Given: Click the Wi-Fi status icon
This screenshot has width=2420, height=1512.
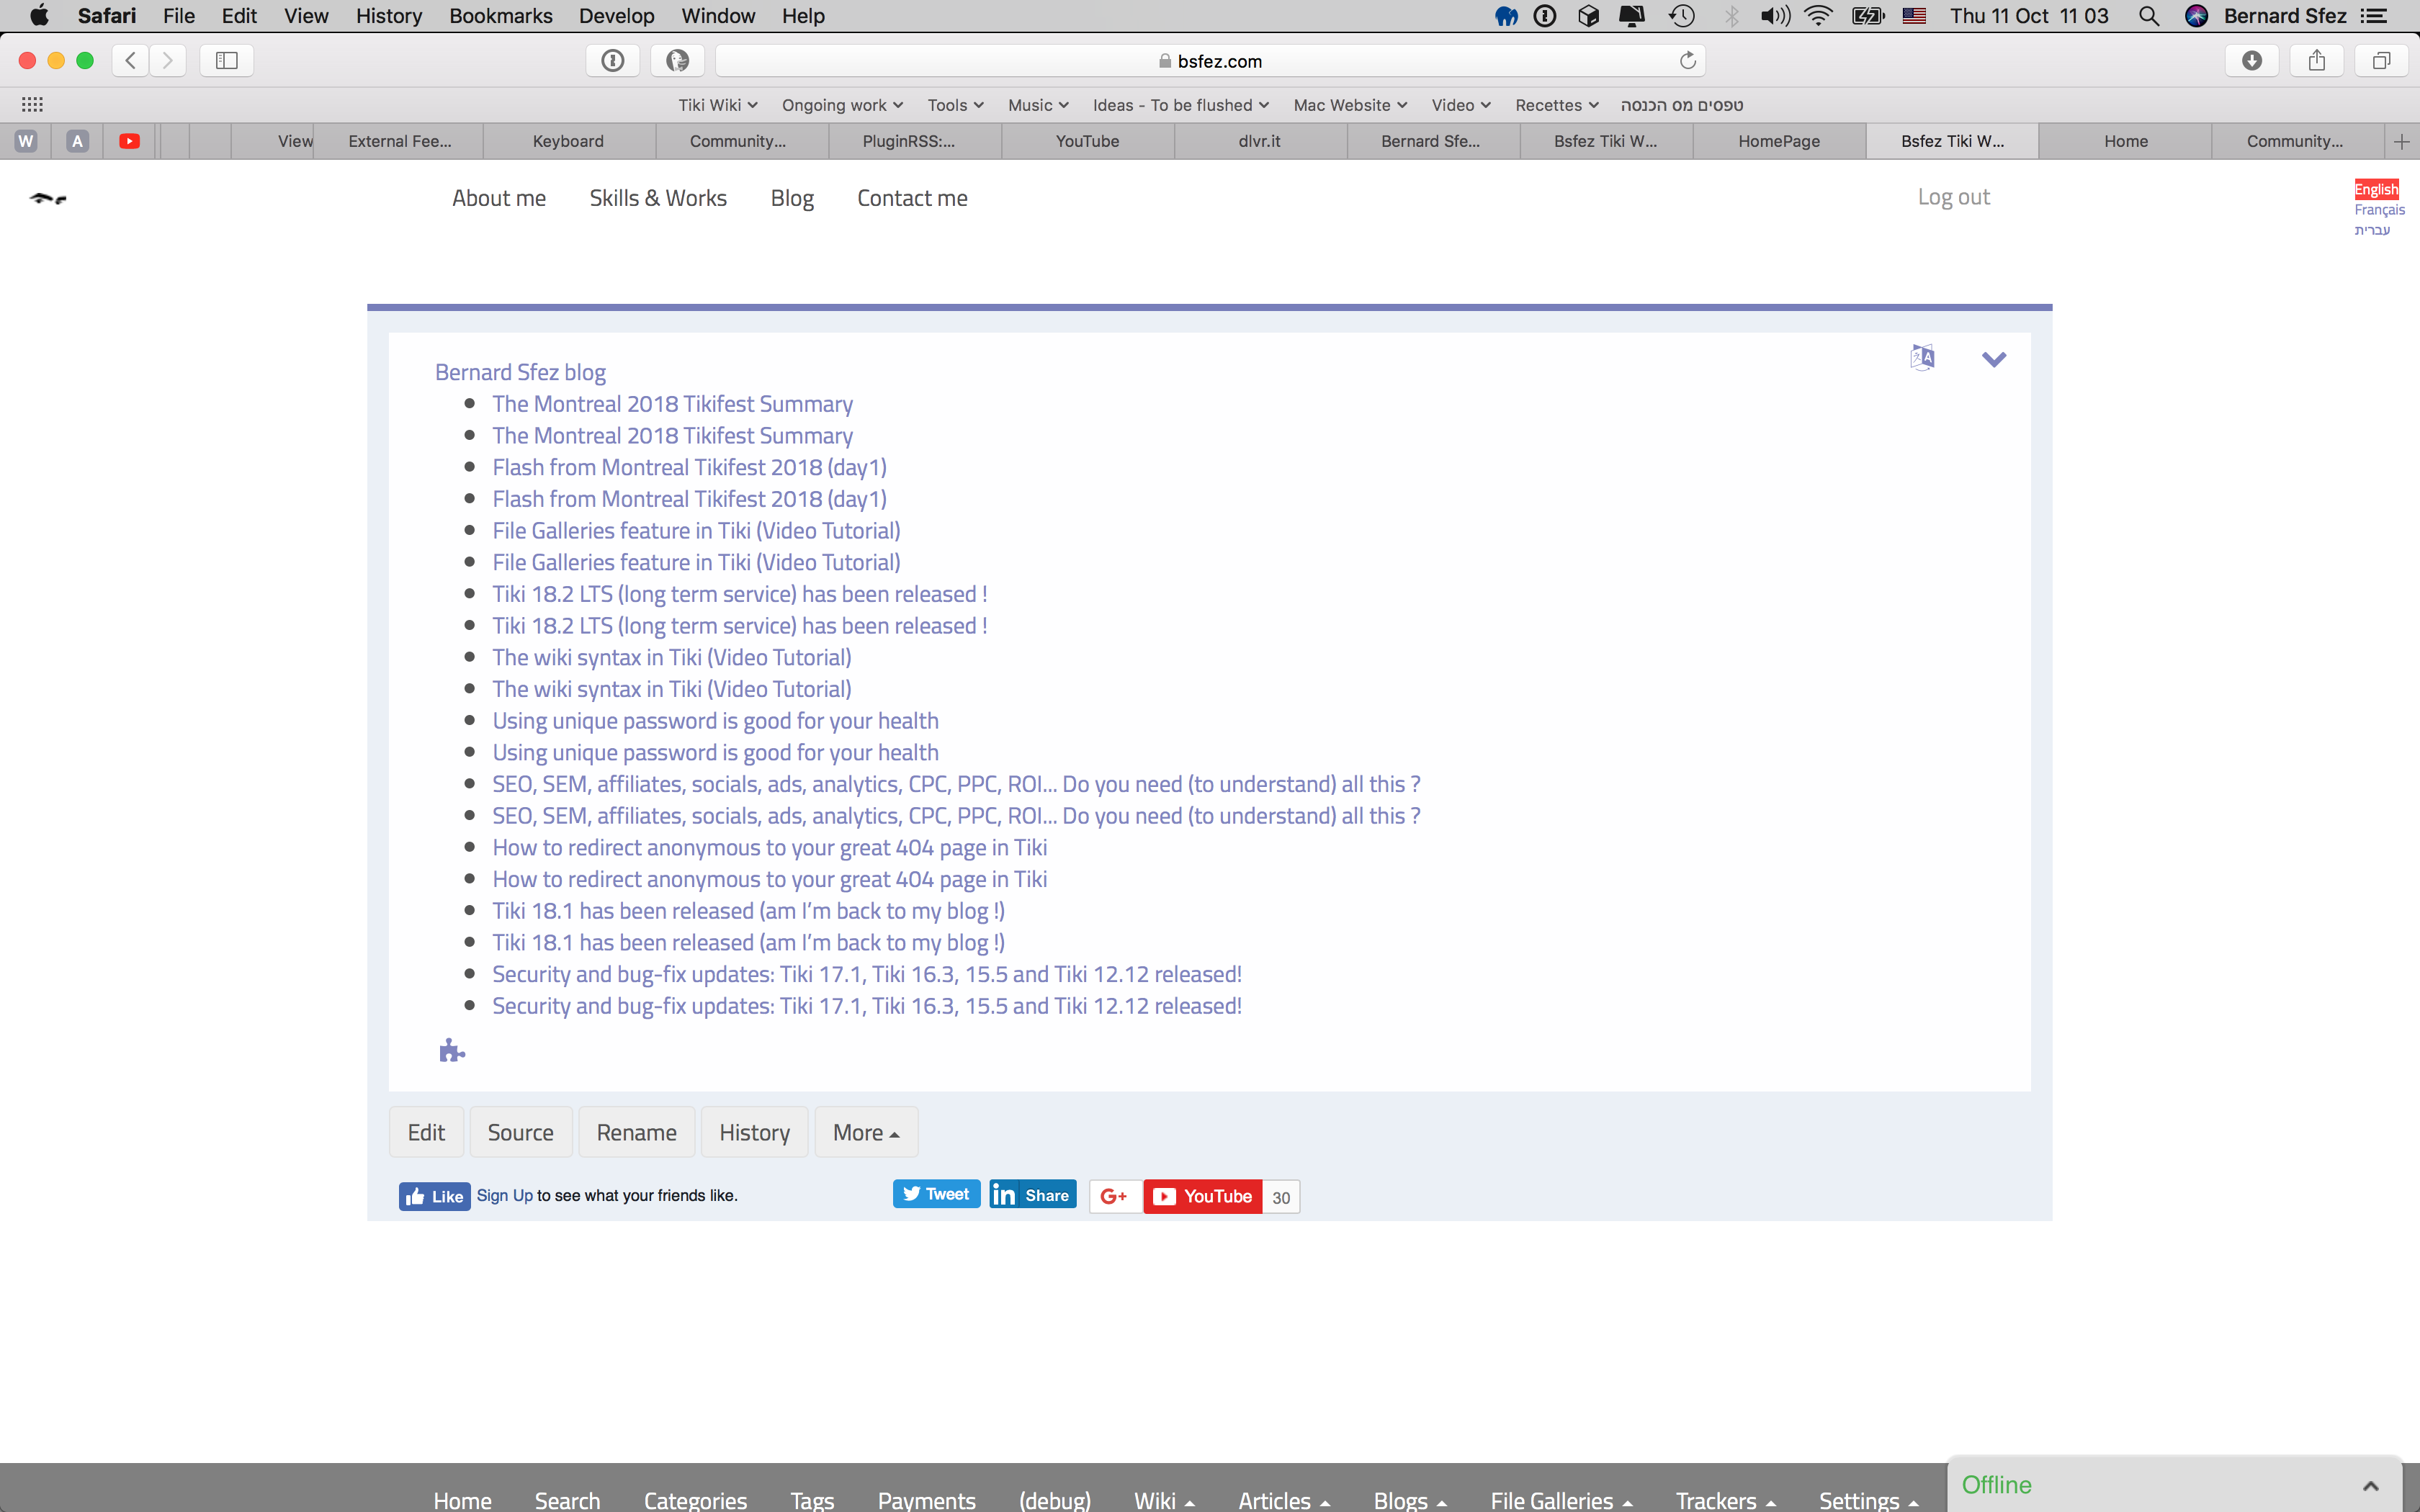Looking at the screenshot, I should click(1818, 16).
